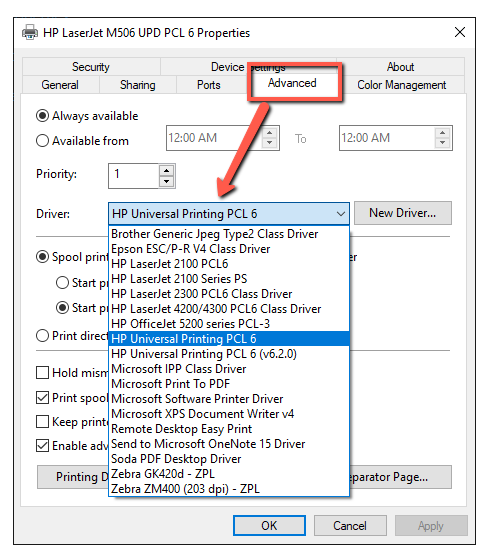Click the New Driver button

(x=403, y=213)
